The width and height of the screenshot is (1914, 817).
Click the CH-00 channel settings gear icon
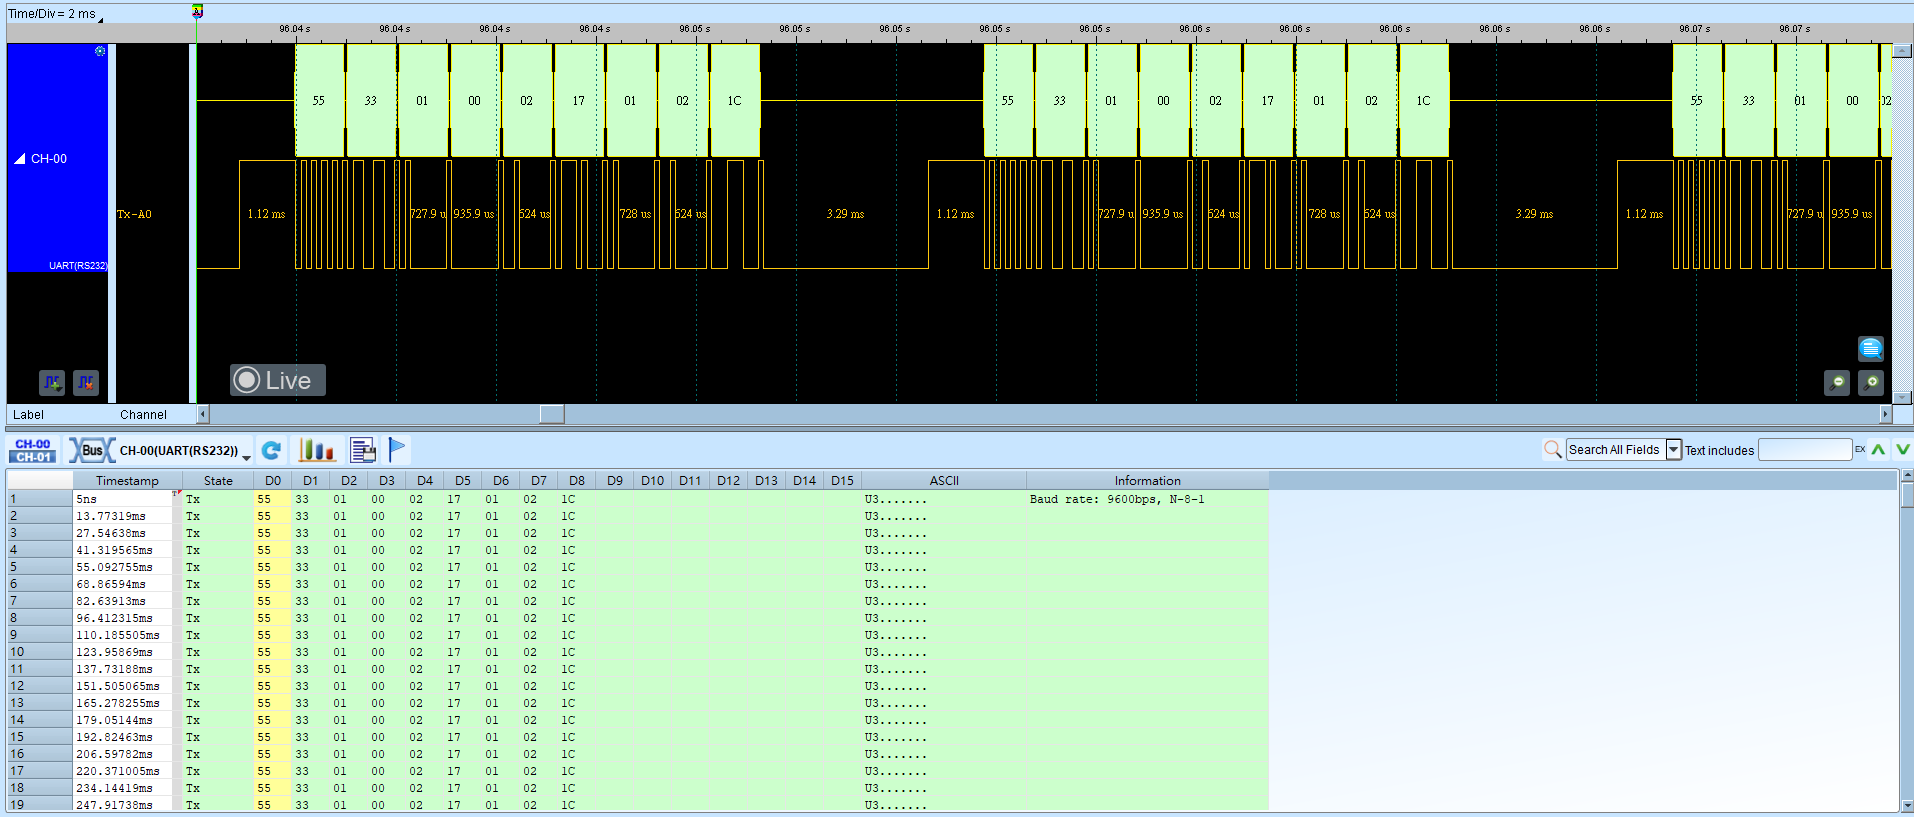pos(100,51)
